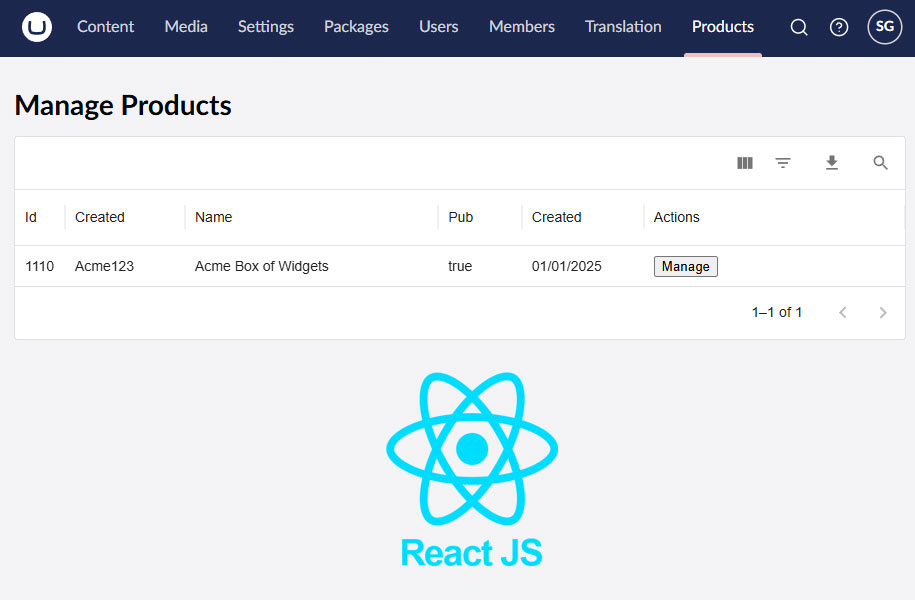915x600 pixels.
Task: Click the 1–1 of 1 pagination text
Action: point(777,312)
